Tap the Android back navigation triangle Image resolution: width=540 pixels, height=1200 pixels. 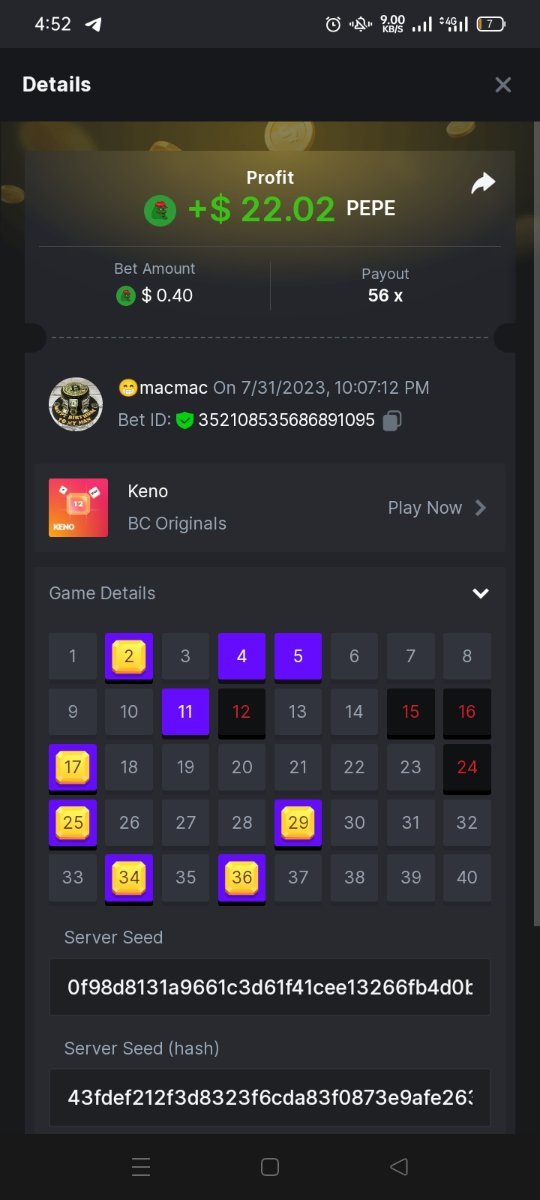[x=399, y=1166]
